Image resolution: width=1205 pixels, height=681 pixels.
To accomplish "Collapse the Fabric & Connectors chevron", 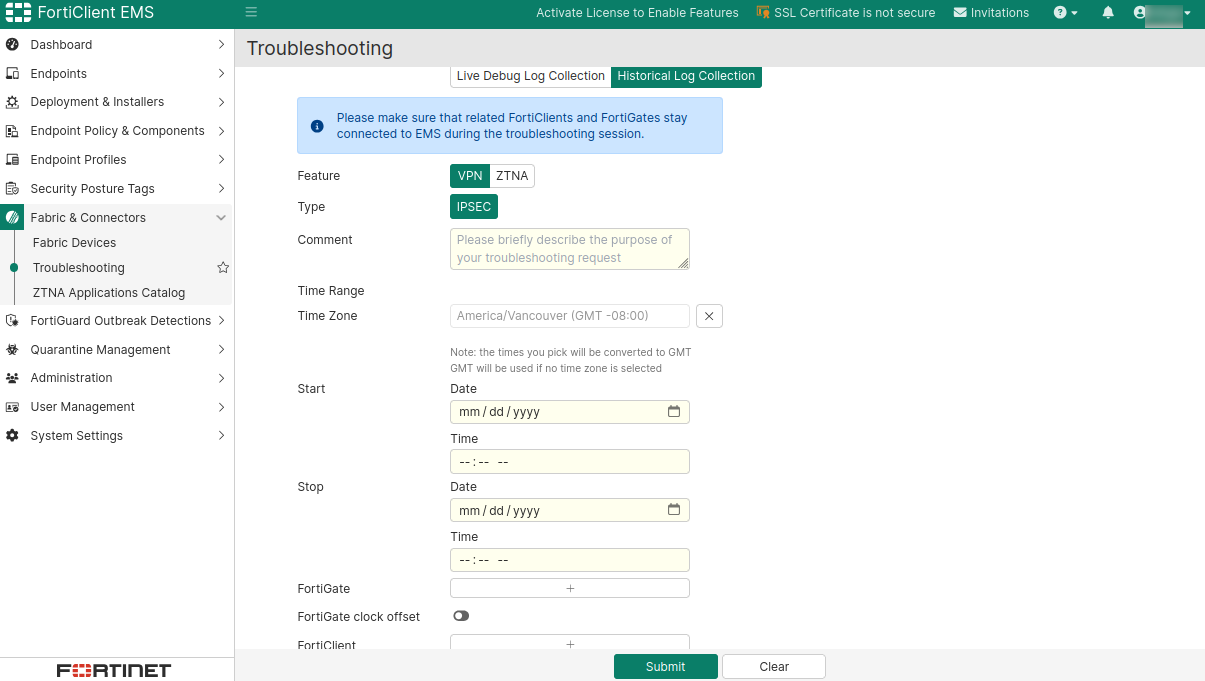I will tap(221, 218).
